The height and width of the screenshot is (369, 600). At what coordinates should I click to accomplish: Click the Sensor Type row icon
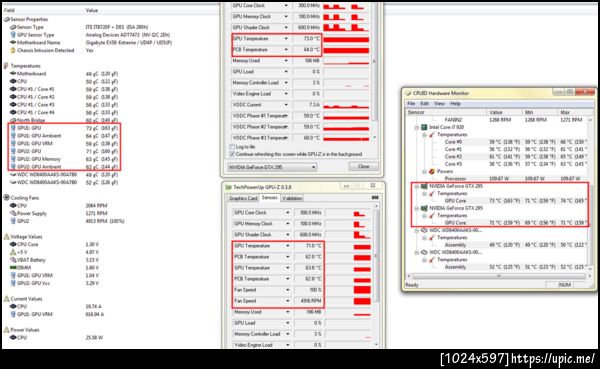pyautogui.click(x=13, y=27)
